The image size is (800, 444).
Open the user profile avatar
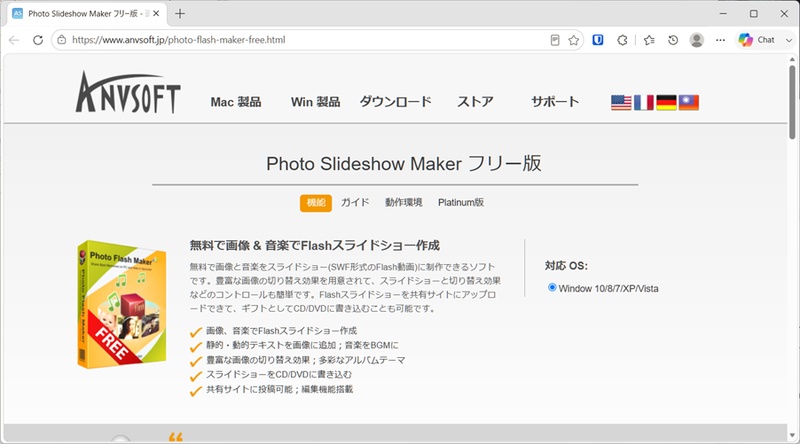coord(696,40)
